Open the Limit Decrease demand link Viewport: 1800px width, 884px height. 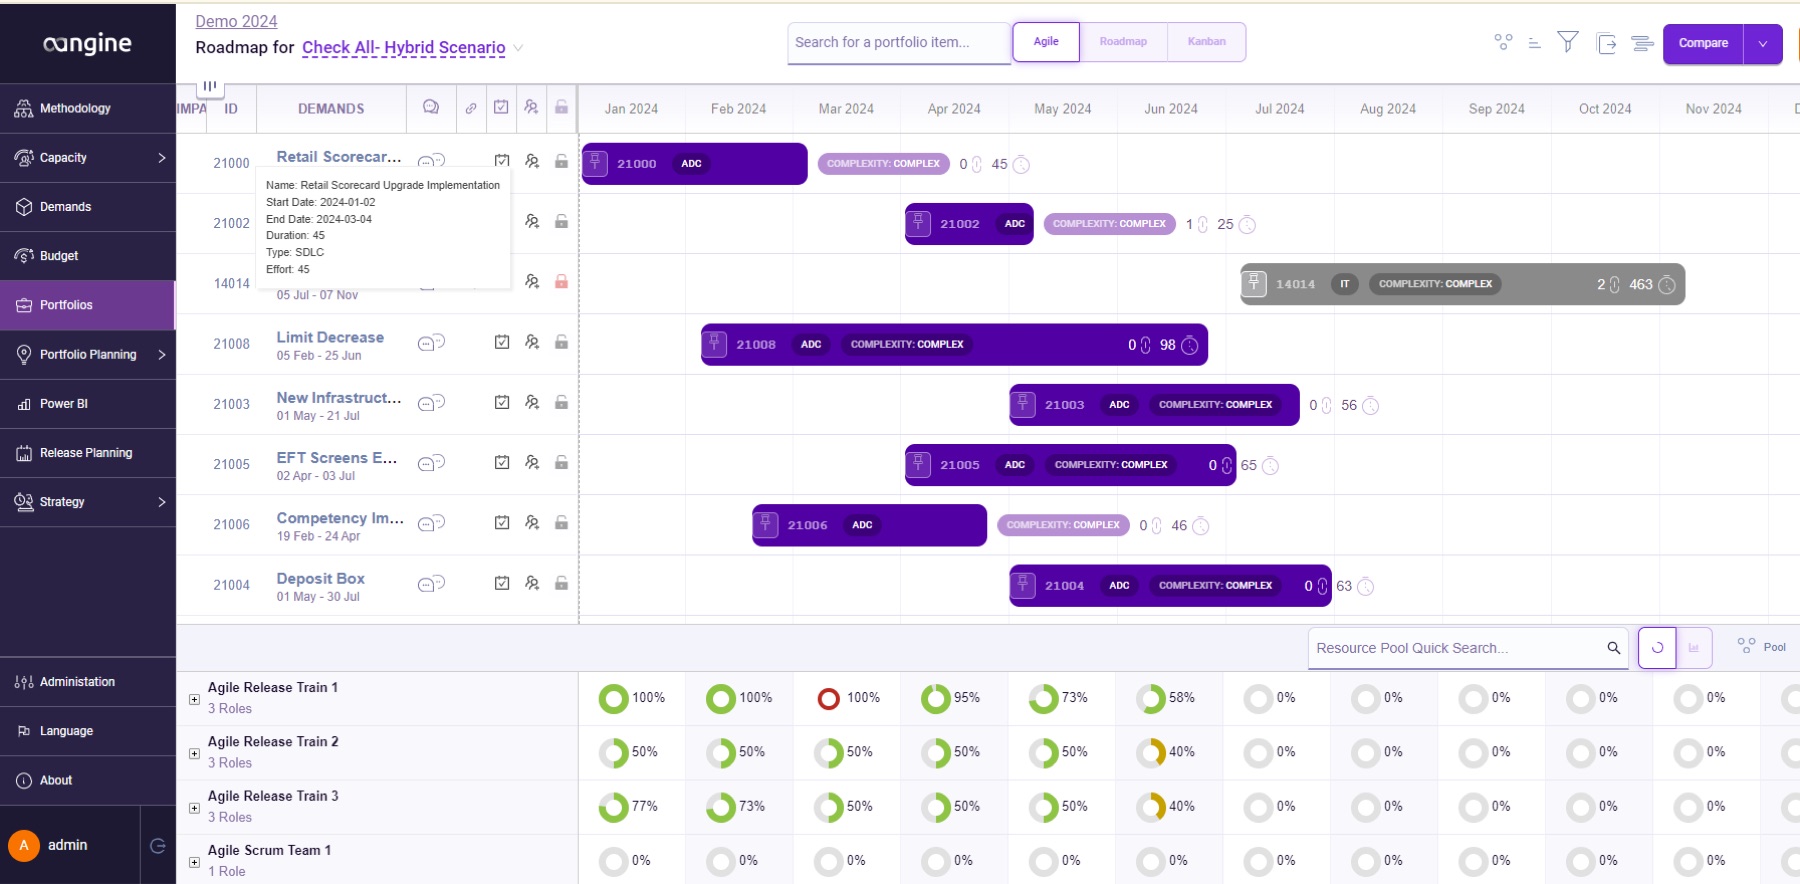tap(330, 337)
